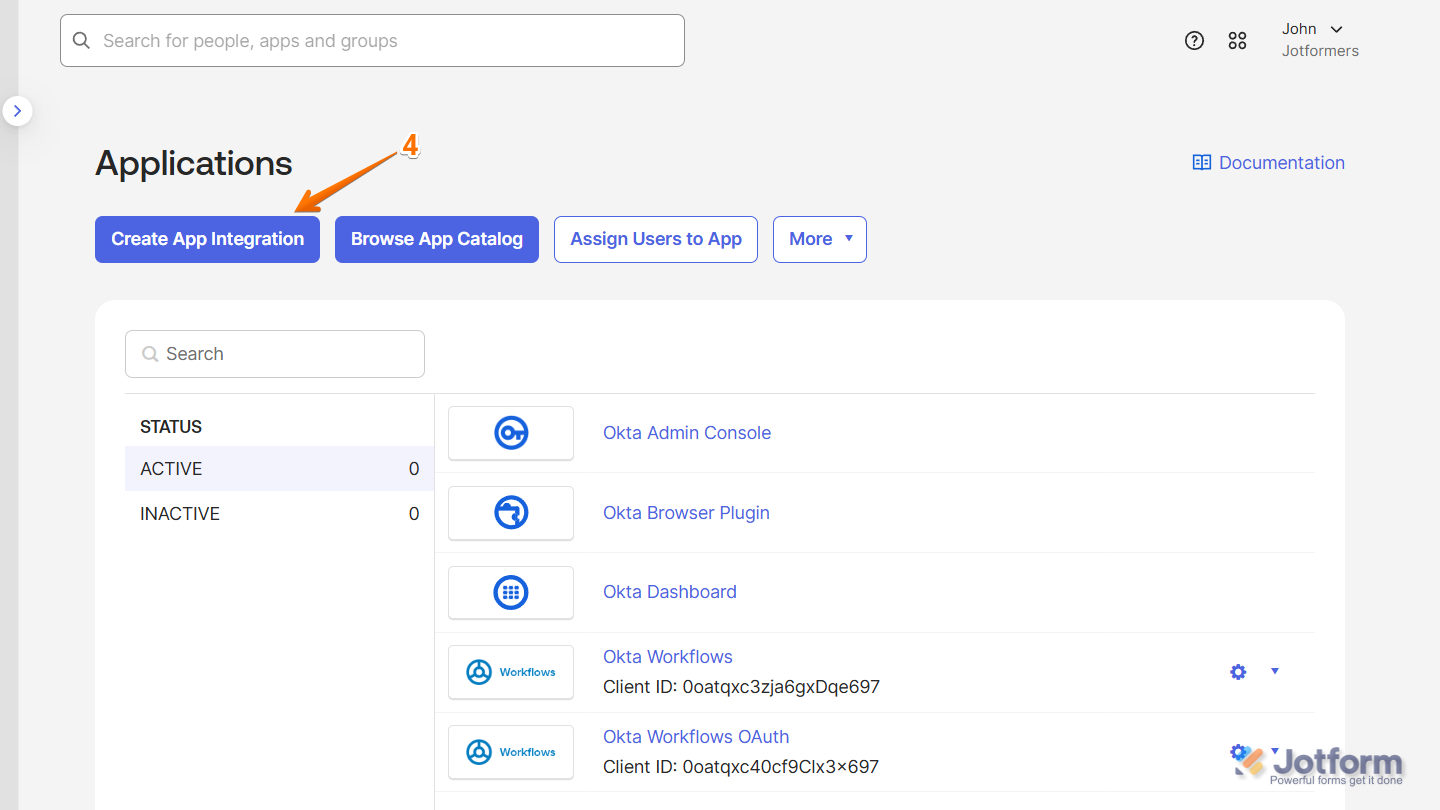Click the gear icon for Okta Workflows

click(1238, 672)
